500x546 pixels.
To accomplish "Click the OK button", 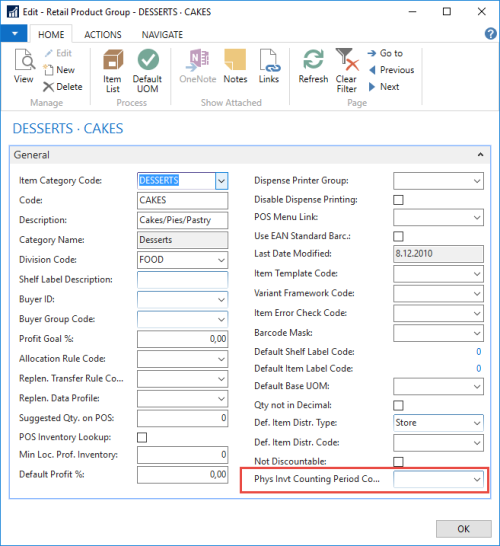I will click(463, 529).
